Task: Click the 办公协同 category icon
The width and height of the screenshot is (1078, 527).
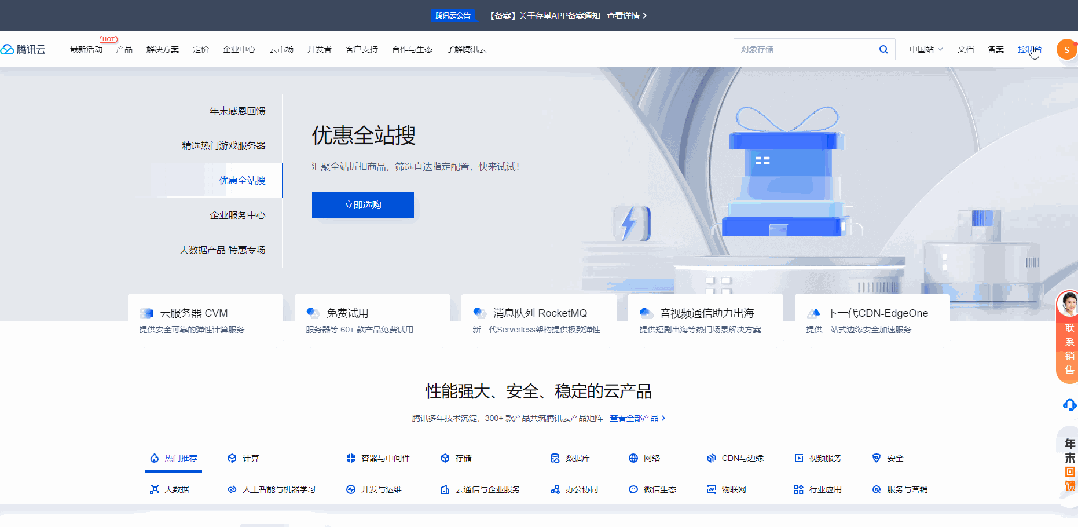Action: (555, 490)
